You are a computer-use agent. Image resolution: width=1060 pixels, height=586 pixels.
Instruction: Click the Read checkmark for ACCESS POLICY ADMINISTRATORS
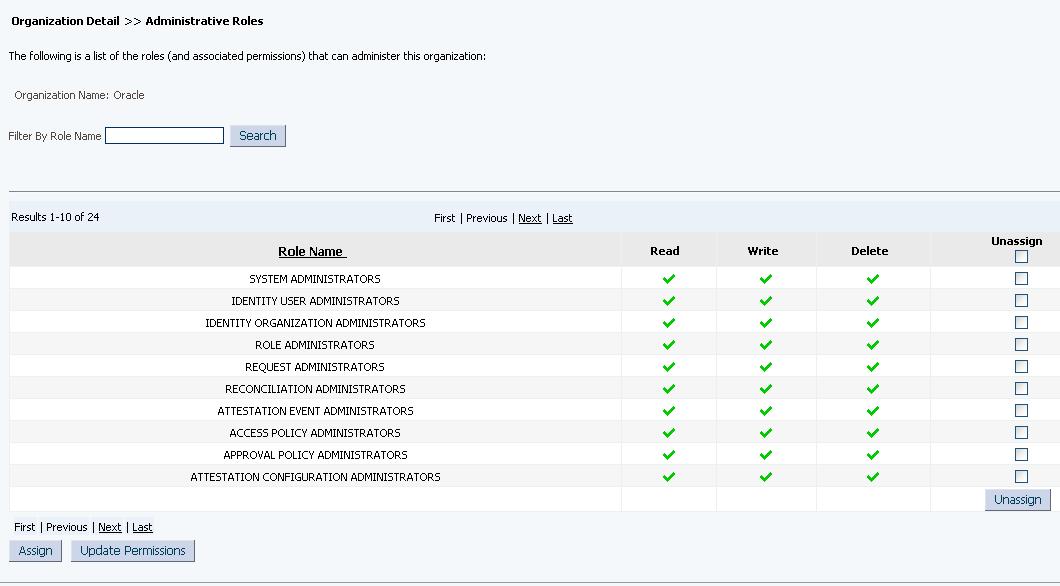[x=669, y=433]
